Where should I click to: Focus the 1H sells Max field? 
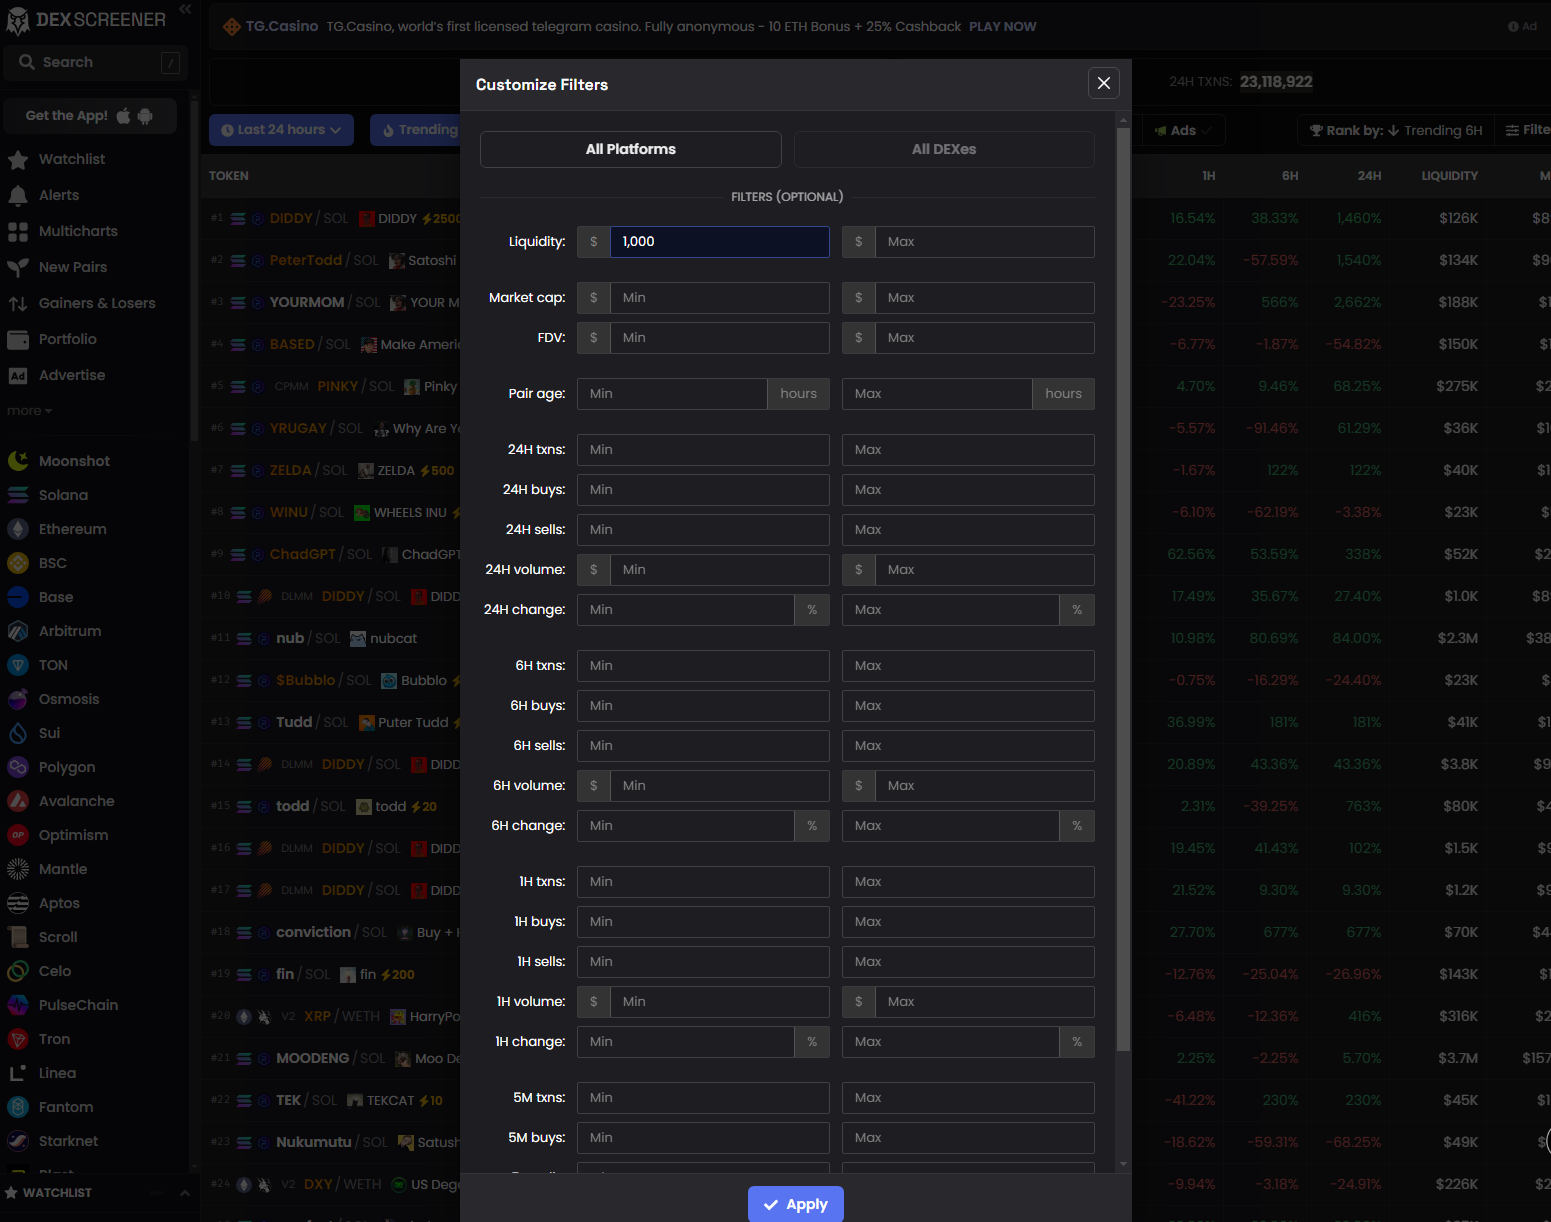pyautogui.click(x=968, y=962)
